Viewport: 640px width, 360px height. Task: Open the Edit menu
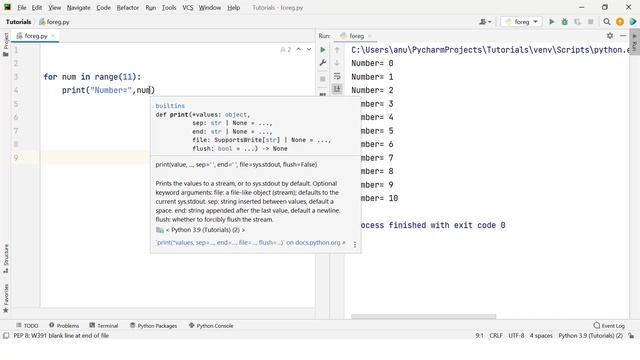(37, 7)
